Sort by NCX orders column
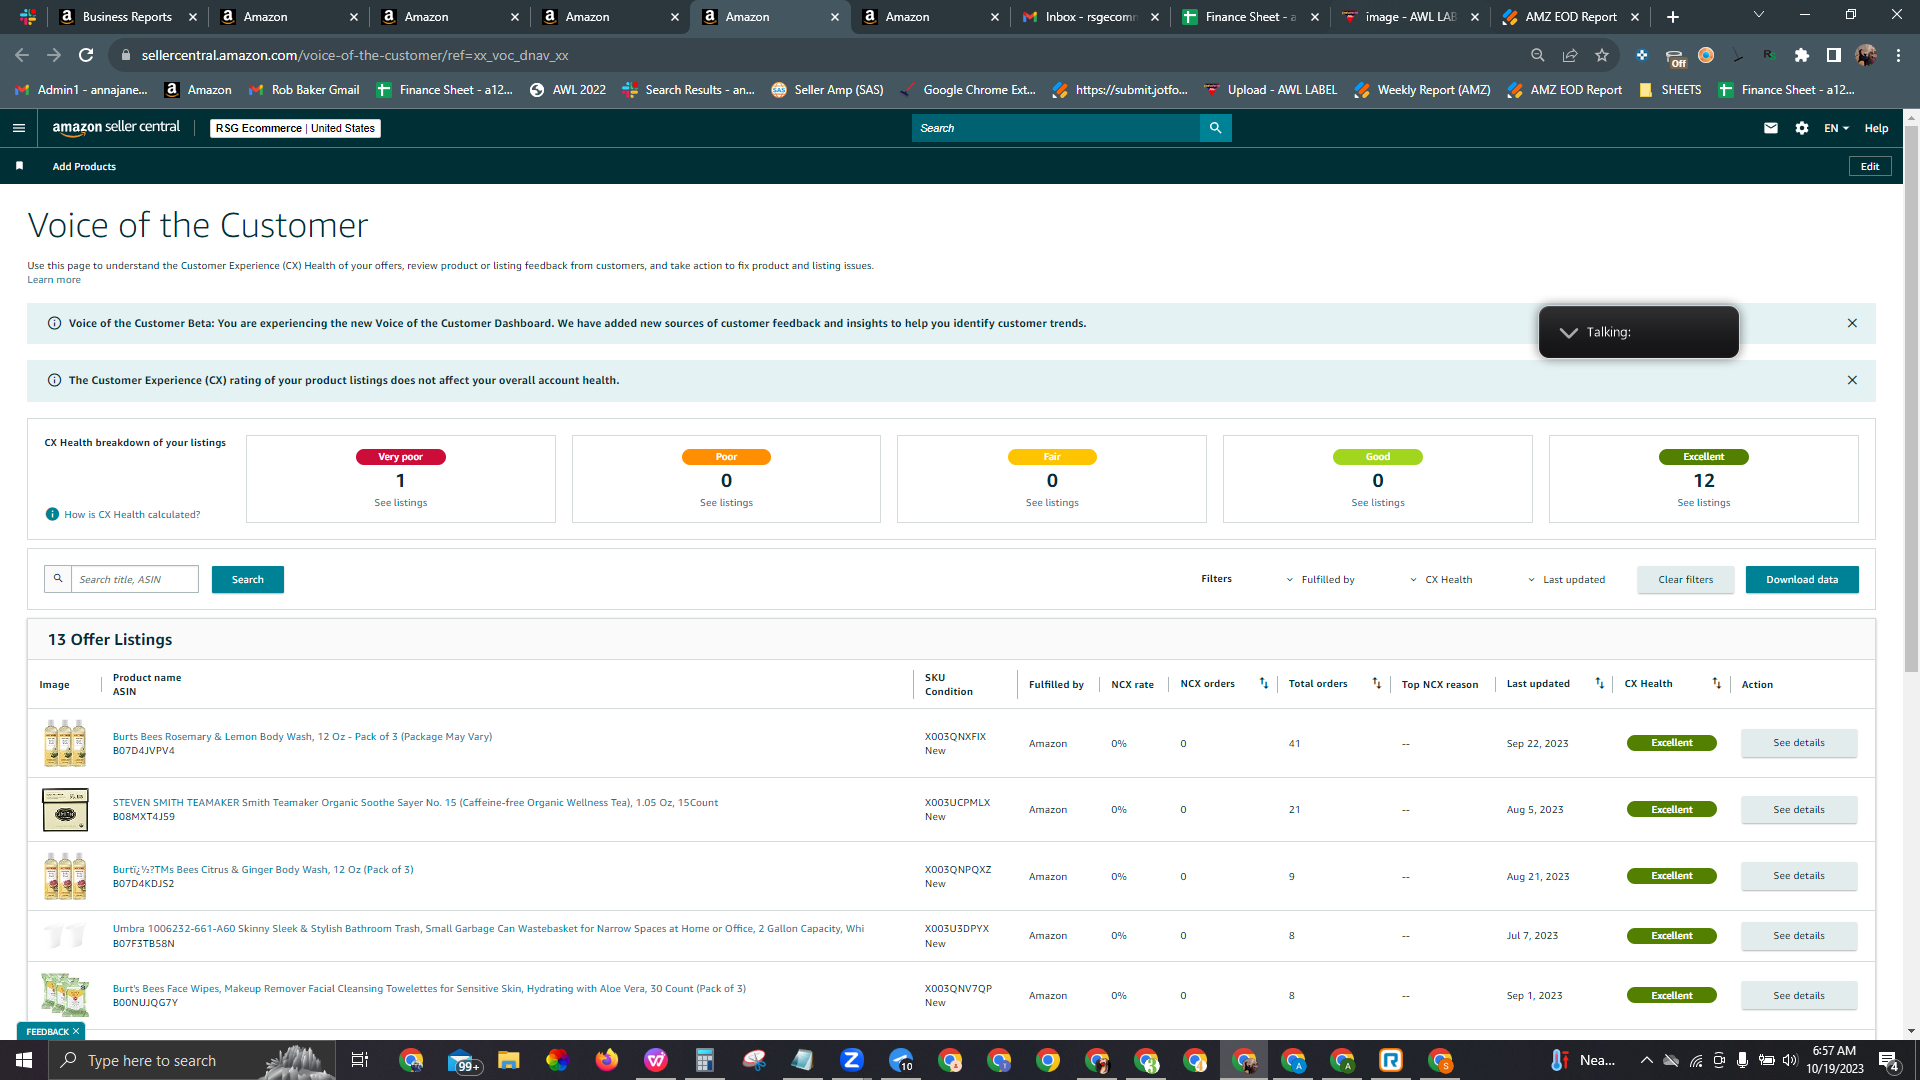The image size is (1920, 1080). point(1264,684)
